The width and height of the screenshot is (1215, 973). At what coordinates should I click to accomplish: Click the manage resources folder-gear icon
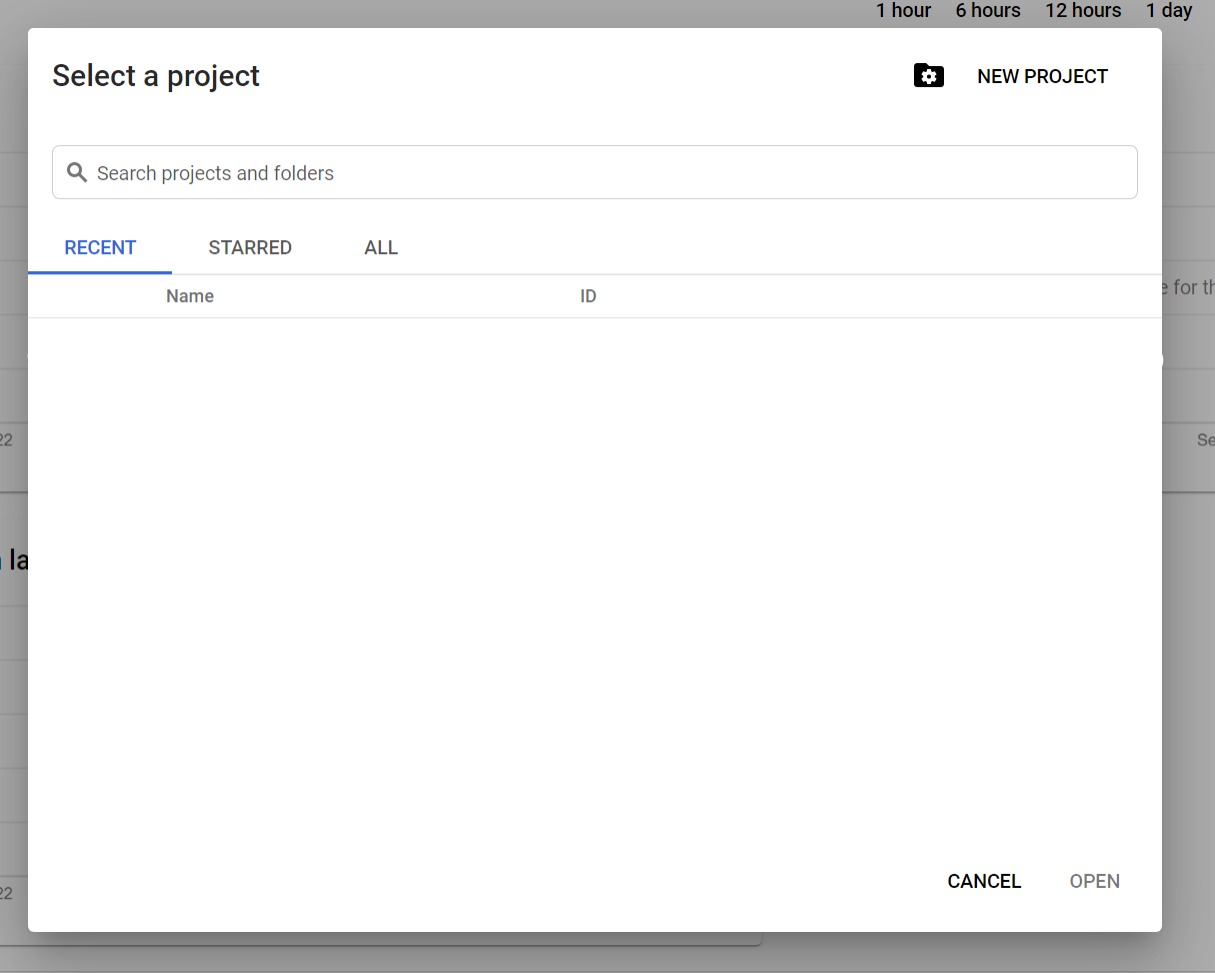929,76
